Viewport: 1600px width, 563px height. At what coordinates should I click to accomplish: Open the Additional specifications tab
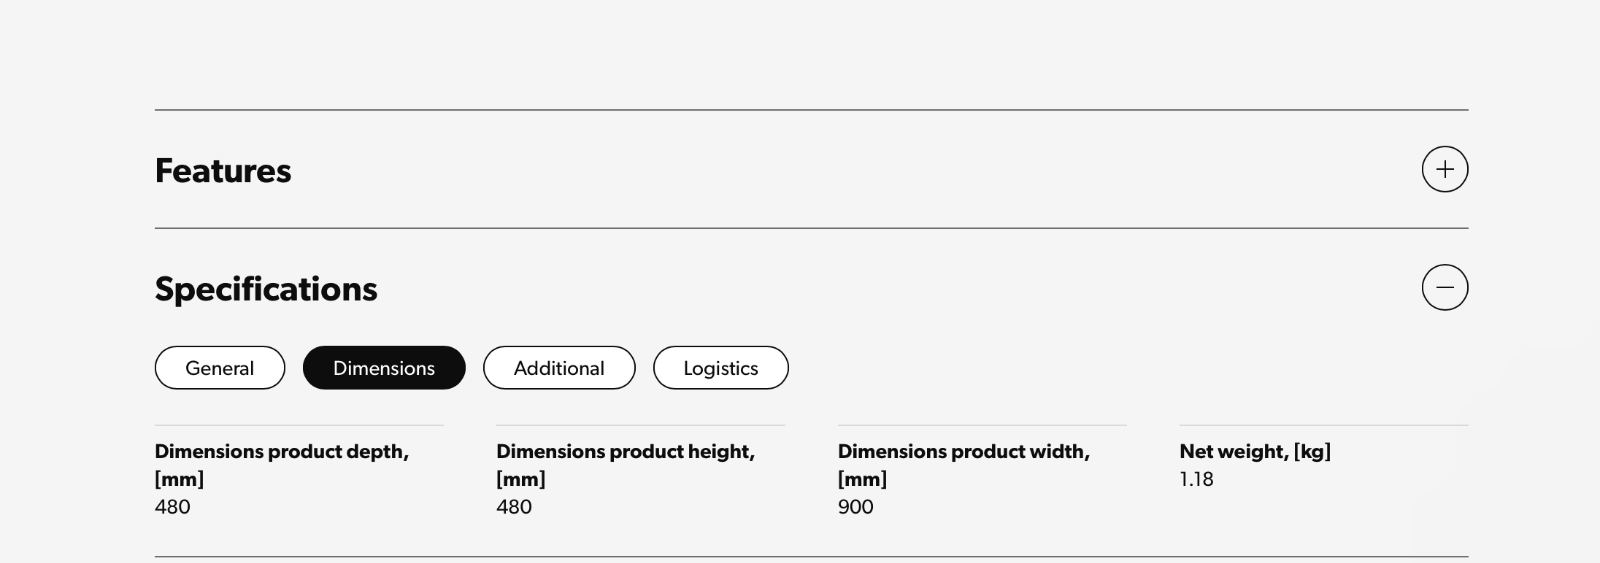(x=559, y=368)
